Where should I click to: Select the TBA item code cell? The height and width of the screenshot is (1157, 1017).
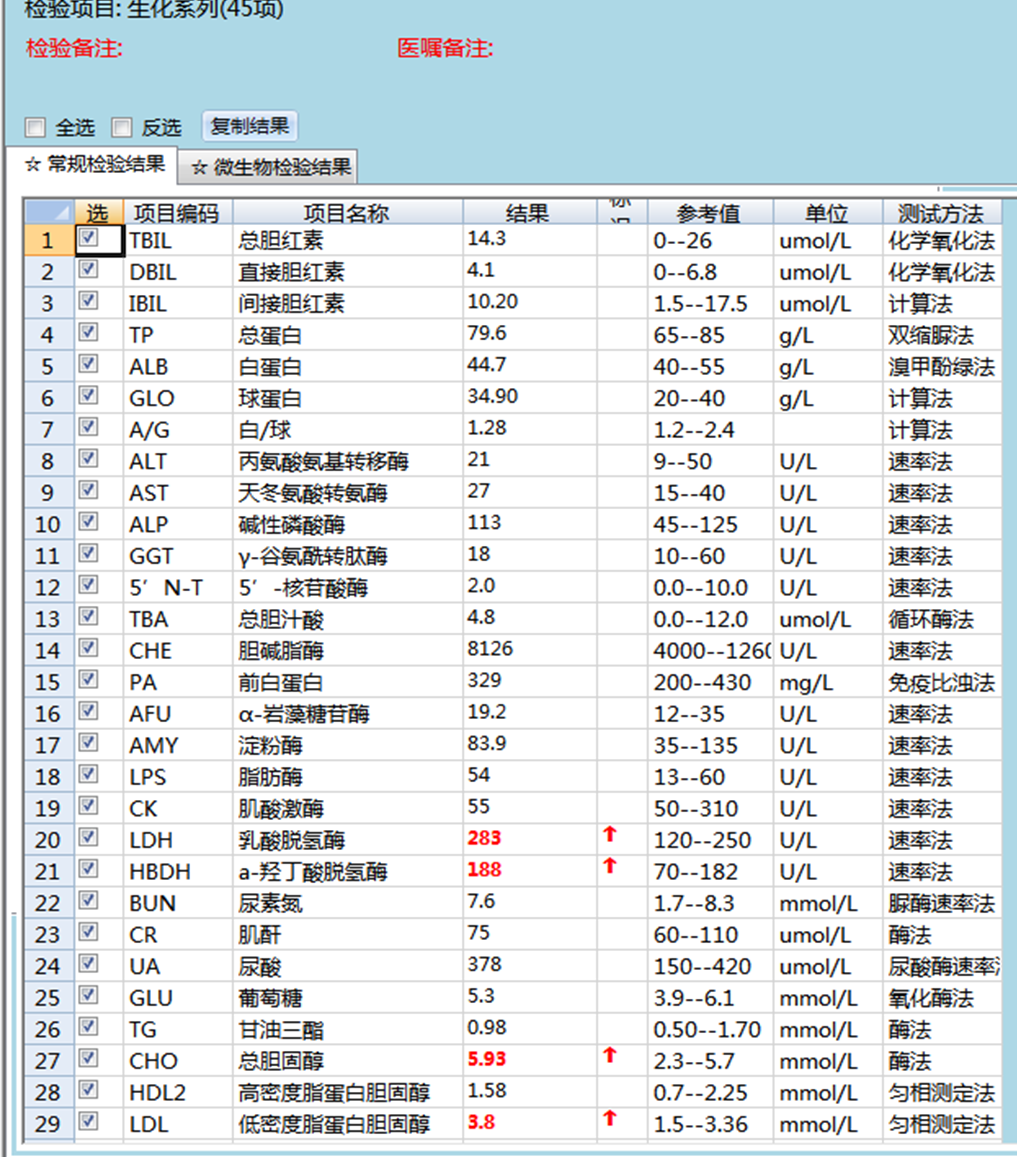click(x=178, y=619)
